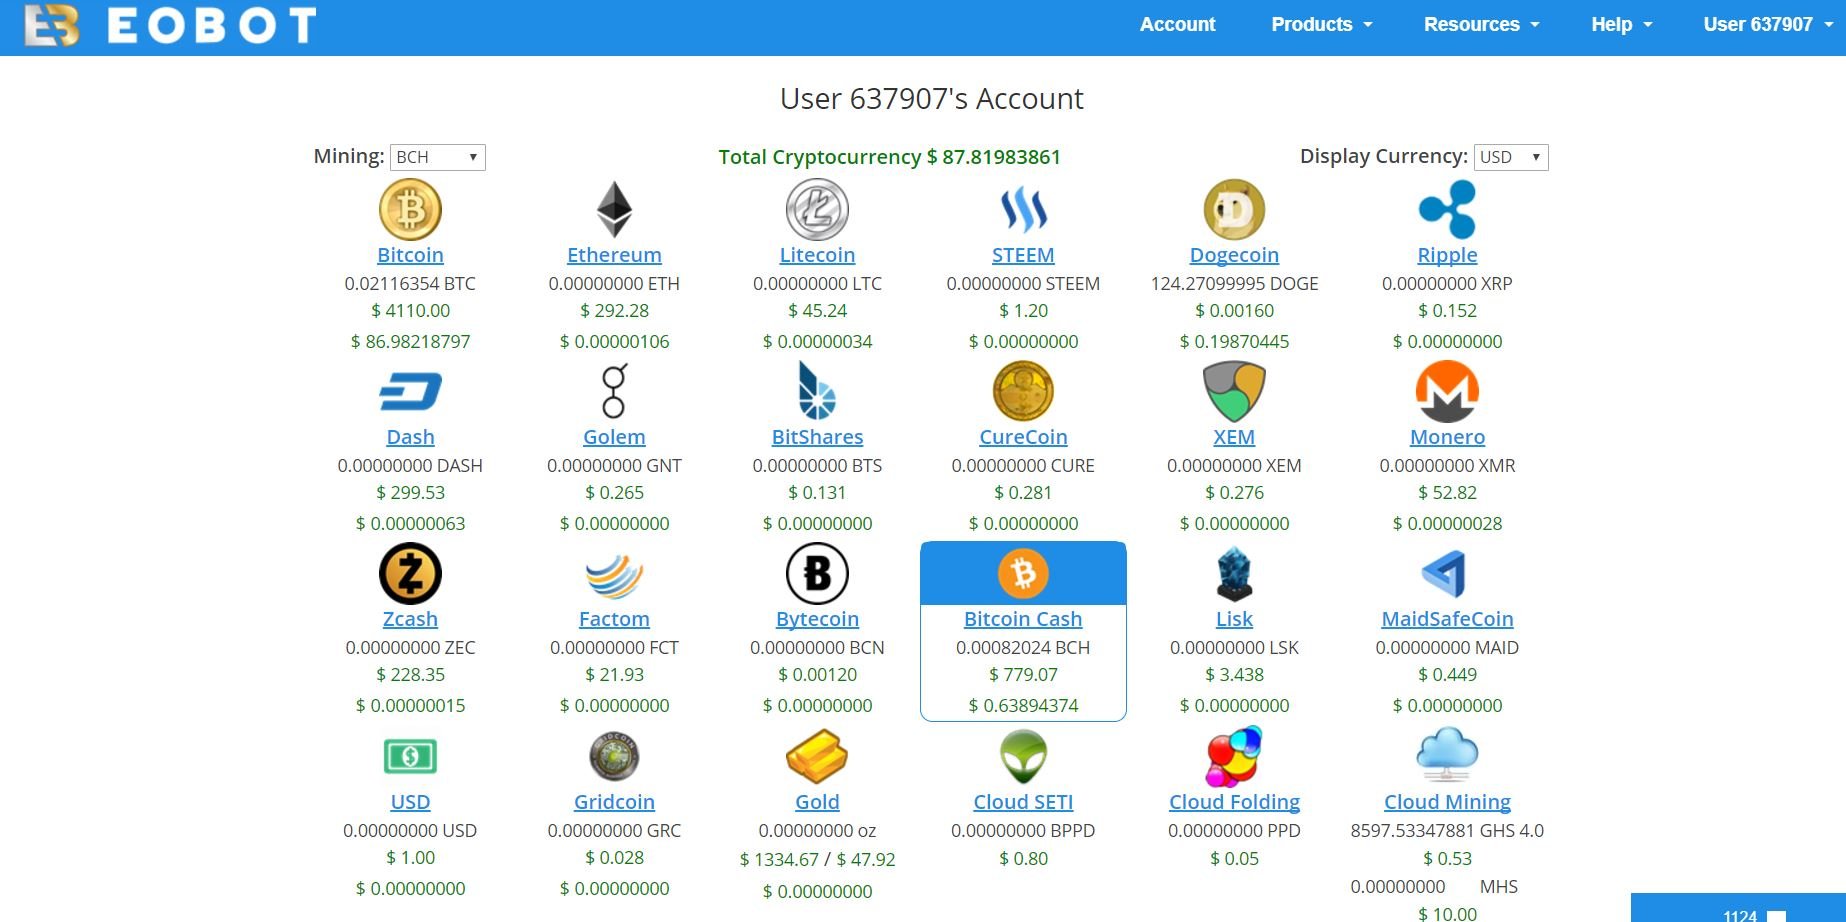1846x922 pixels.
Task: Open the Bitcoin Cash link
Action: click(x=1023, y=619)
